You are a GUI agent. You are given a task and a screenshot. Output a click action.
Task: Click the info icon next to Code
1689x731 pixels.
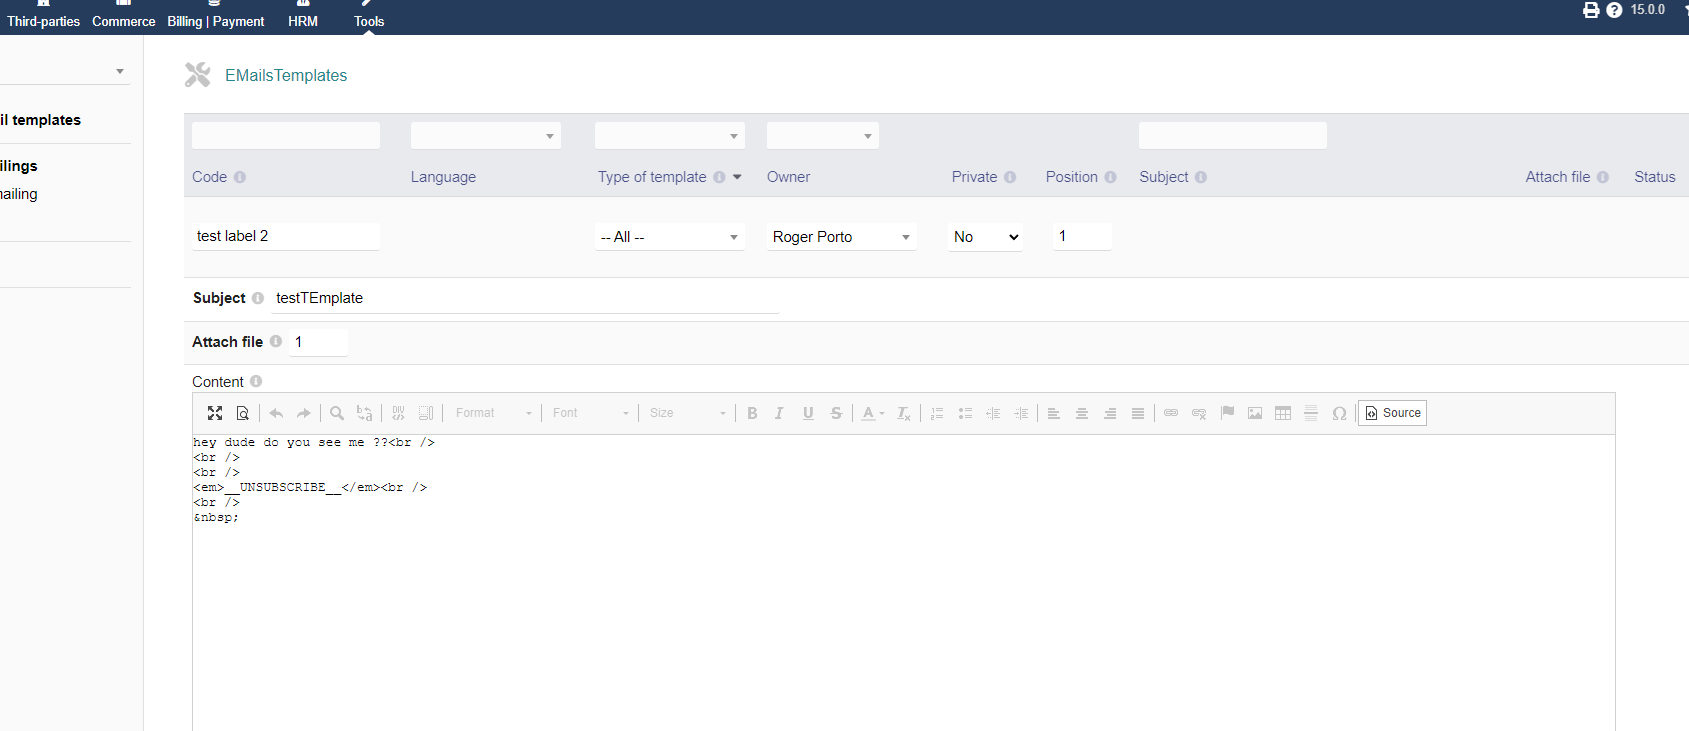pyautogui.click(x=240, y=177)
